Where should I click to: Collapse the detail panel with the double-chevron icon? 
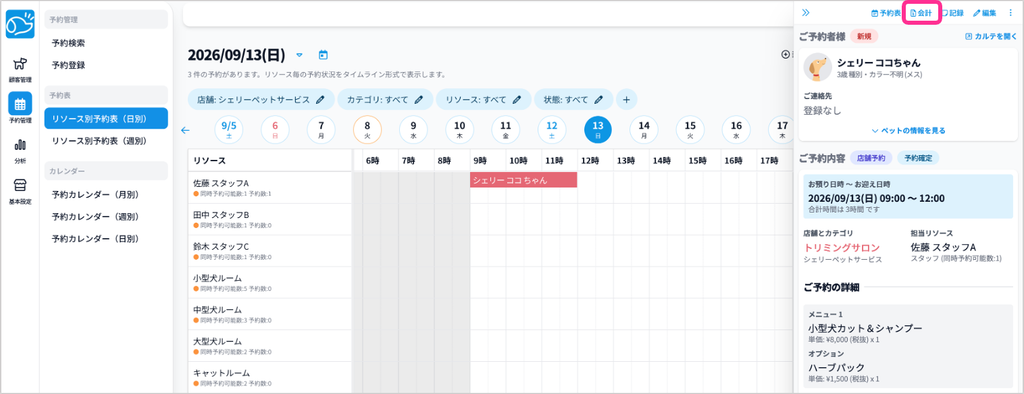(806, 12)
